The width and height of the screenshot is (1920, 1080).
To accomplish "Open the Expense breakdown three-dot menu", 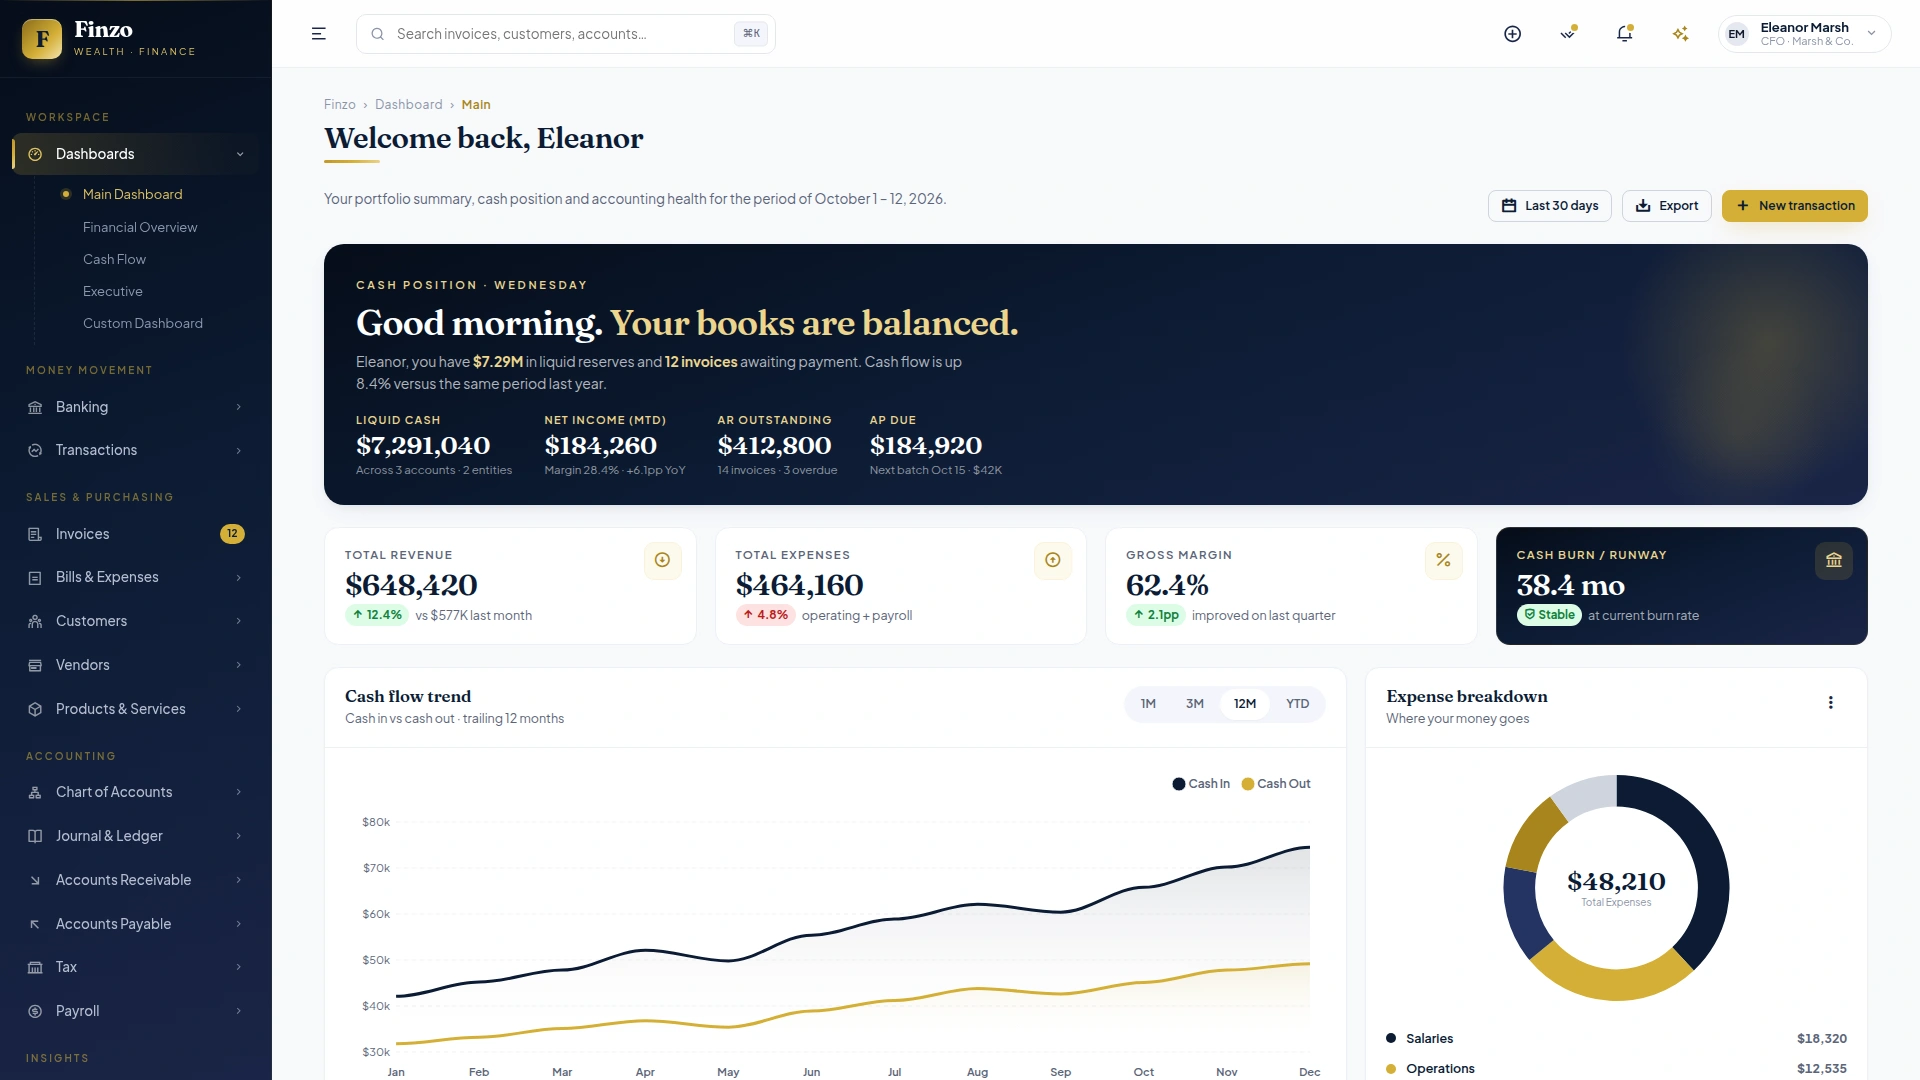I will 1830,703.
